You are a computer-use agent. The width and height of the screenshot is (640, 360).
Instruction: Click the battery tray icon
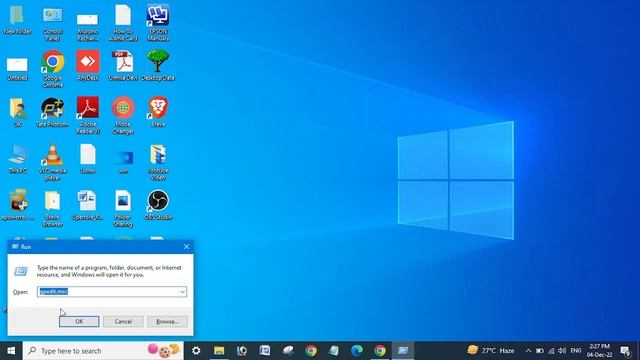click(540, 351)
